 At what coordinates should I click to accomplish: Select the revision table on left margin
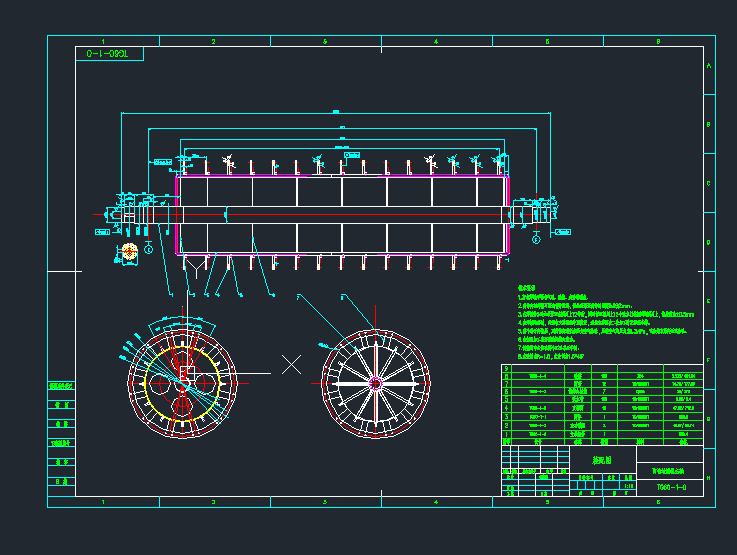(x=62, y=438)
